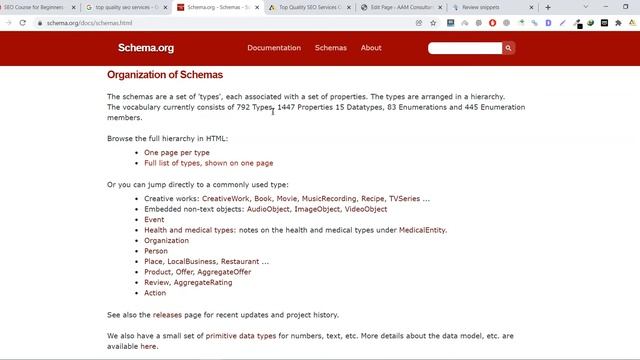Open the Organization type link
Screen dimensions: 640x360
tap(167, 240)
